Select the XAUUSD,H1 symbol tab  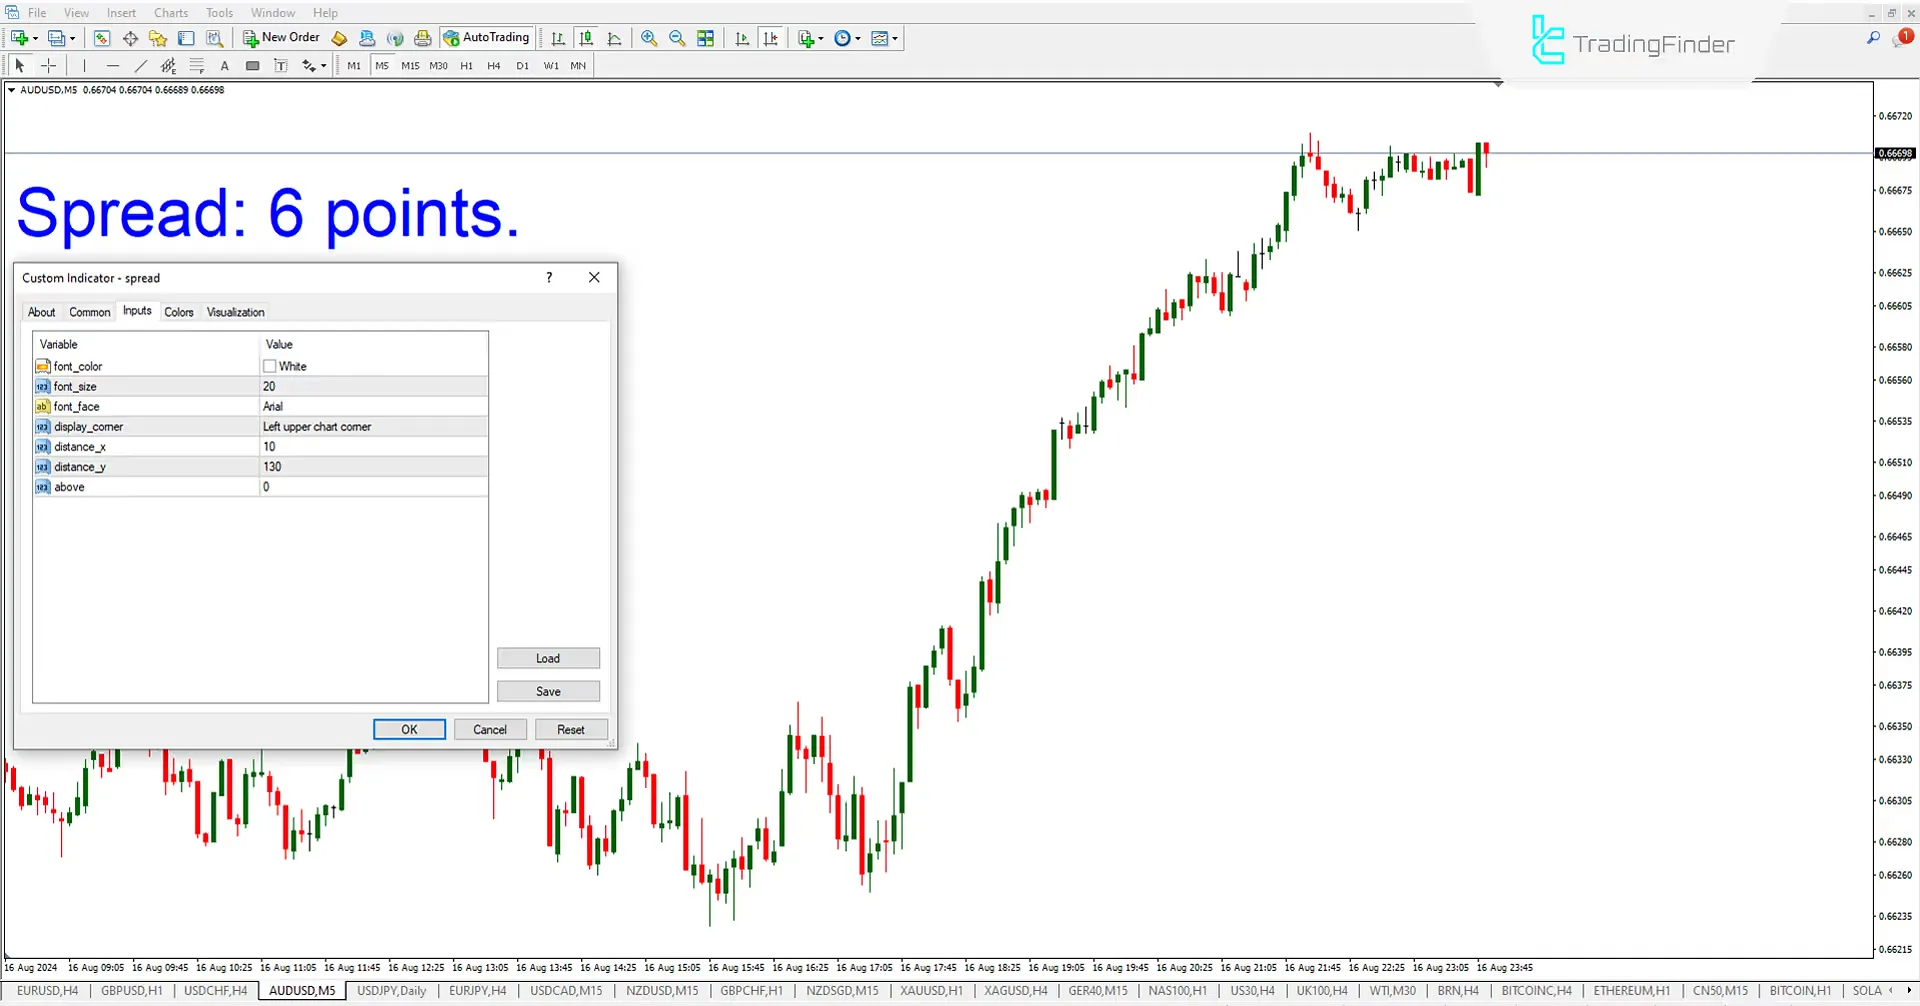930,990
